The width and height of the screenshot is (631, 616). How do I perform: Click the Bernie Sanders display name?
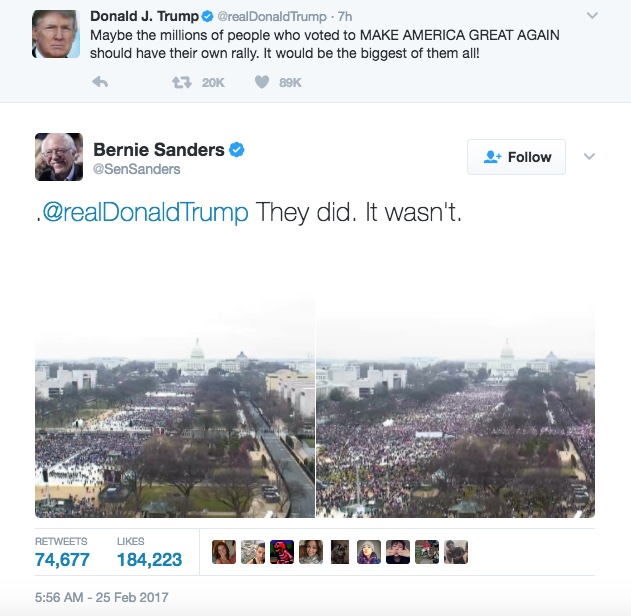159,150
